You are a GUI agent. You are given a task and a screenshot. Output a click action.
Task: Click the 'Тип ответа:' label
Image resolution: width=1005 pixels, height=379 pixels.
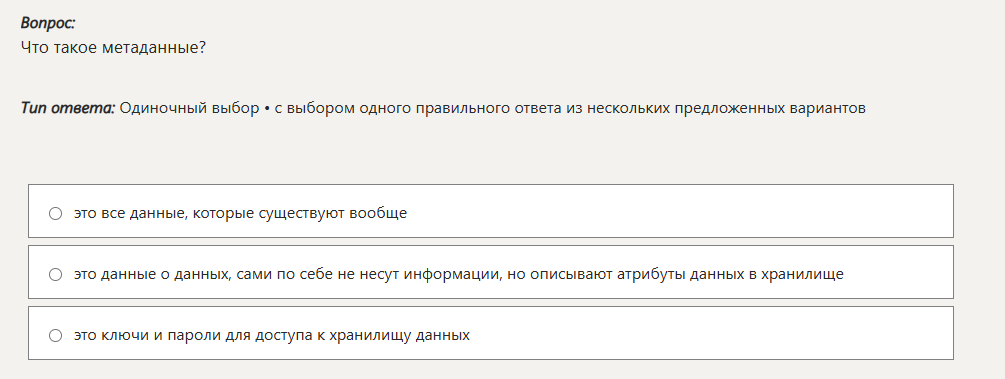pyautogui.click(x=68, y=108)
